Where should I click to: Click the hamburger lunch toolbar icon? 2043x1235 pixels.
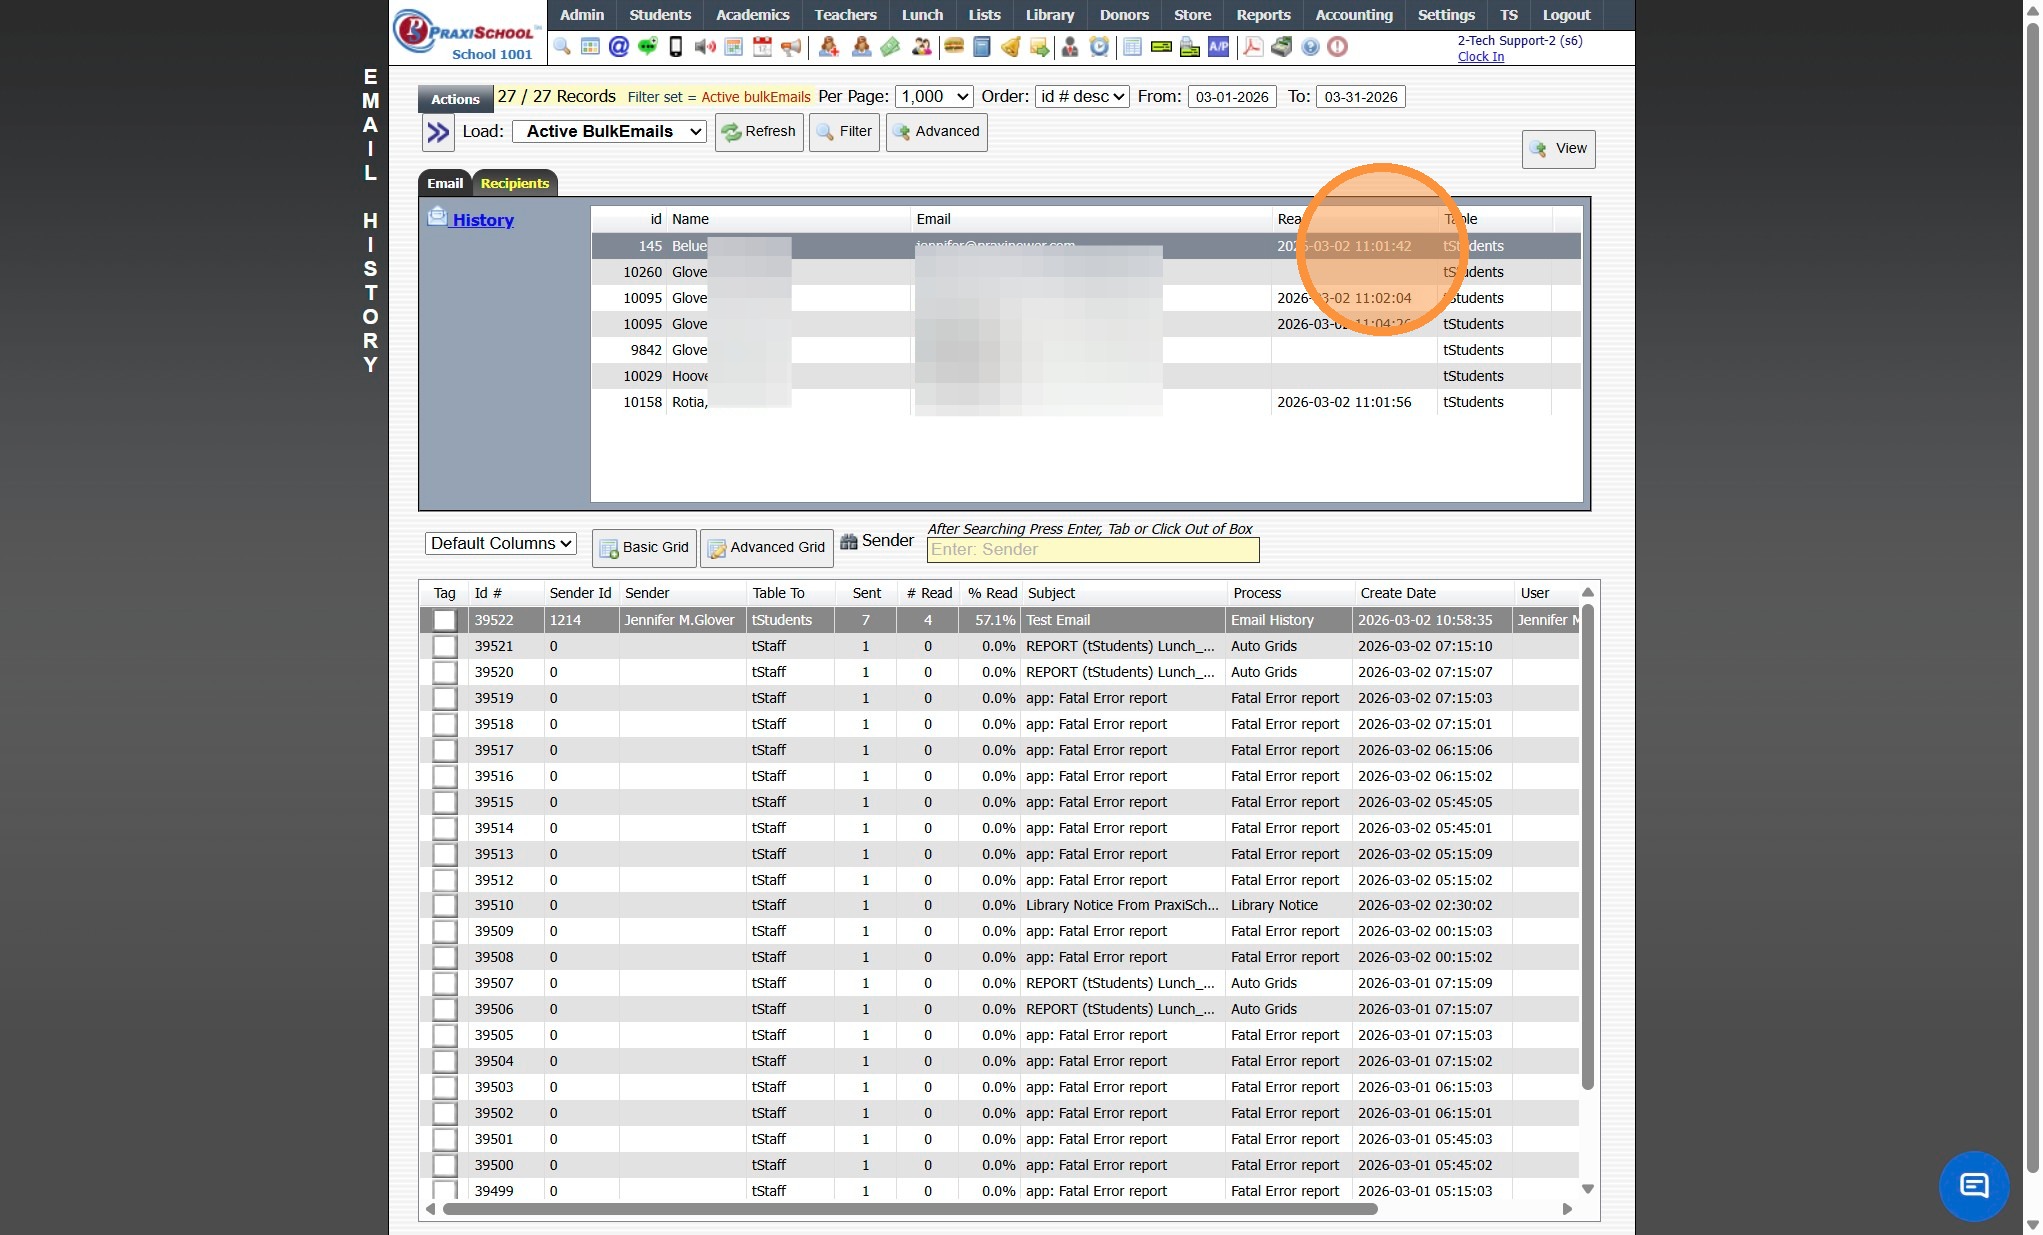(954, 47)
